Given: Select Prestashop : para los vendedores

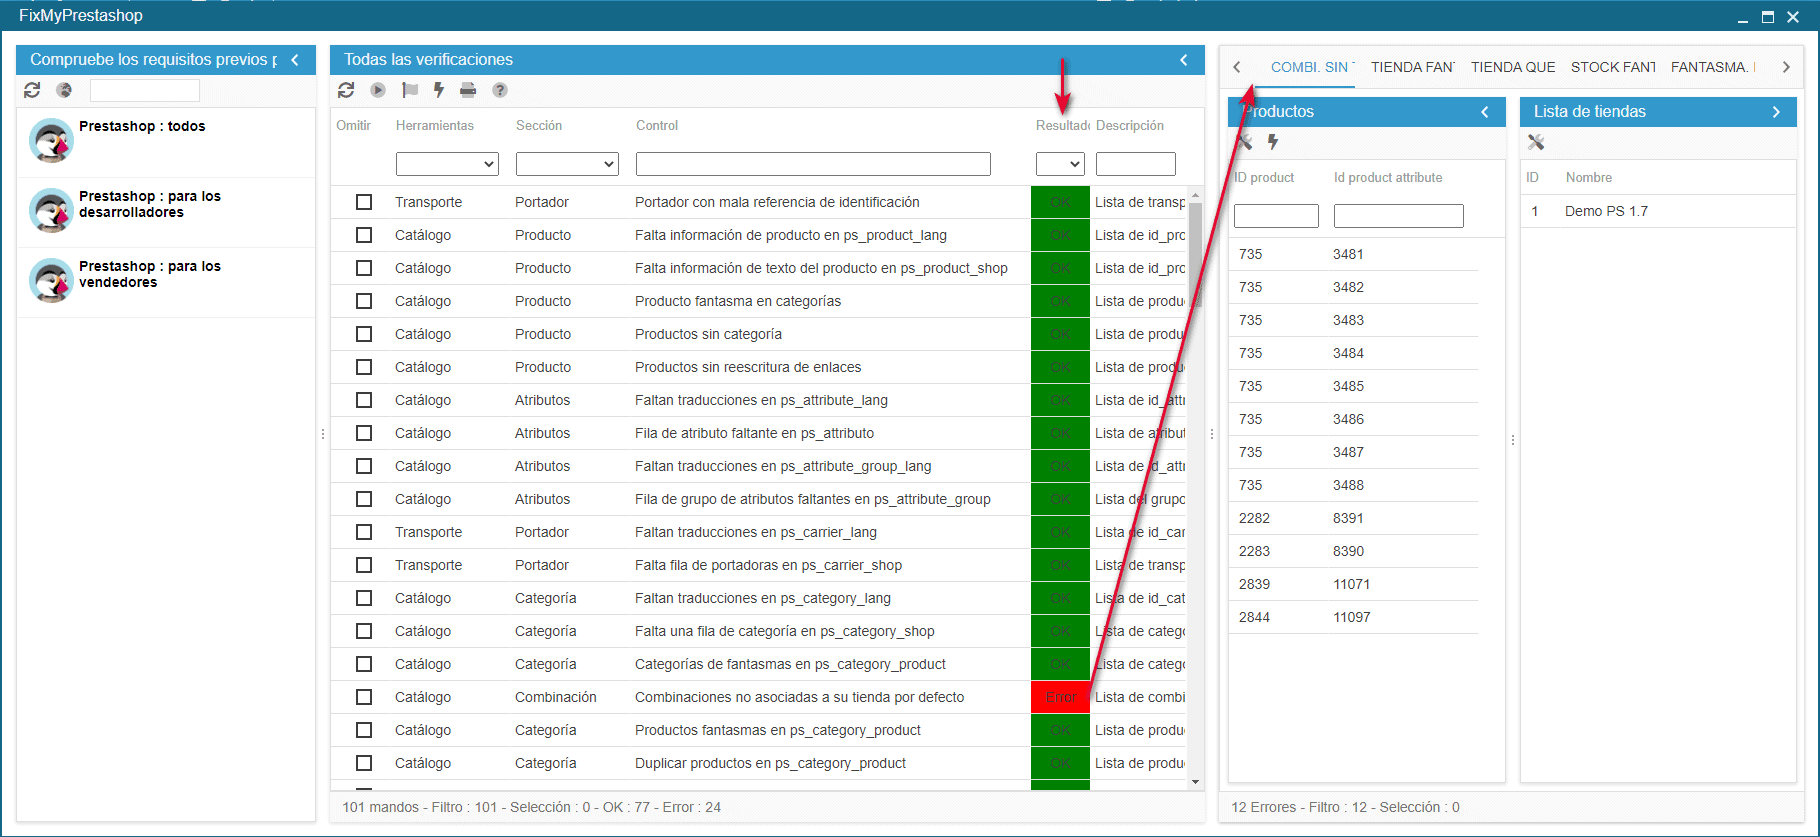Looking at the screenshot, I should (150, 275).
